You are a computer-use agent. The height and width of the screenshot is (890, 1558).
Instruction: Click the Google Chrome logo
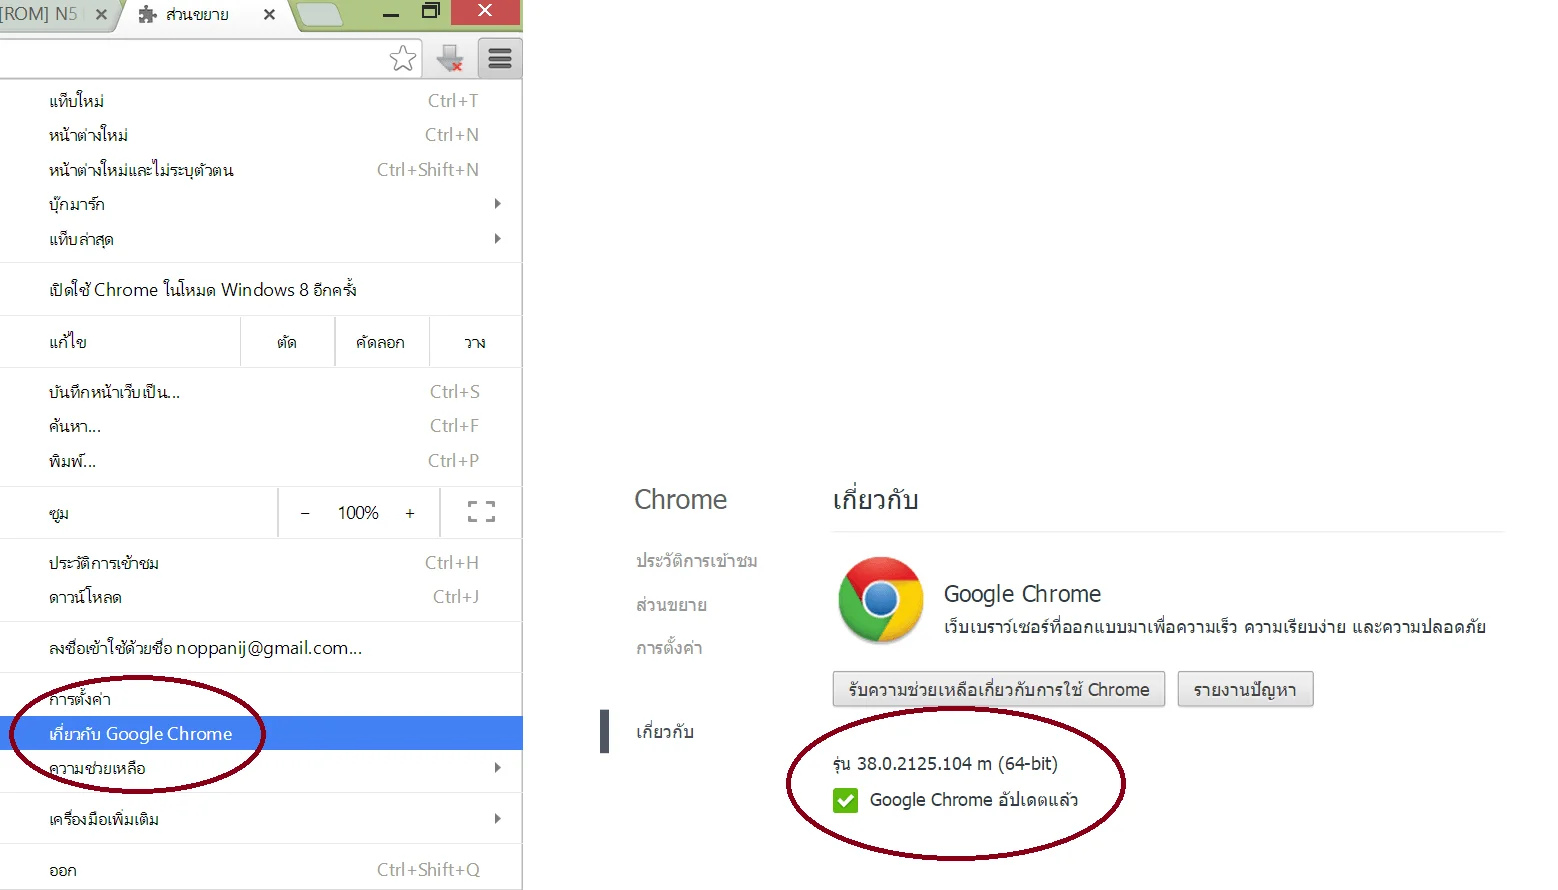[x=880, y=600]
